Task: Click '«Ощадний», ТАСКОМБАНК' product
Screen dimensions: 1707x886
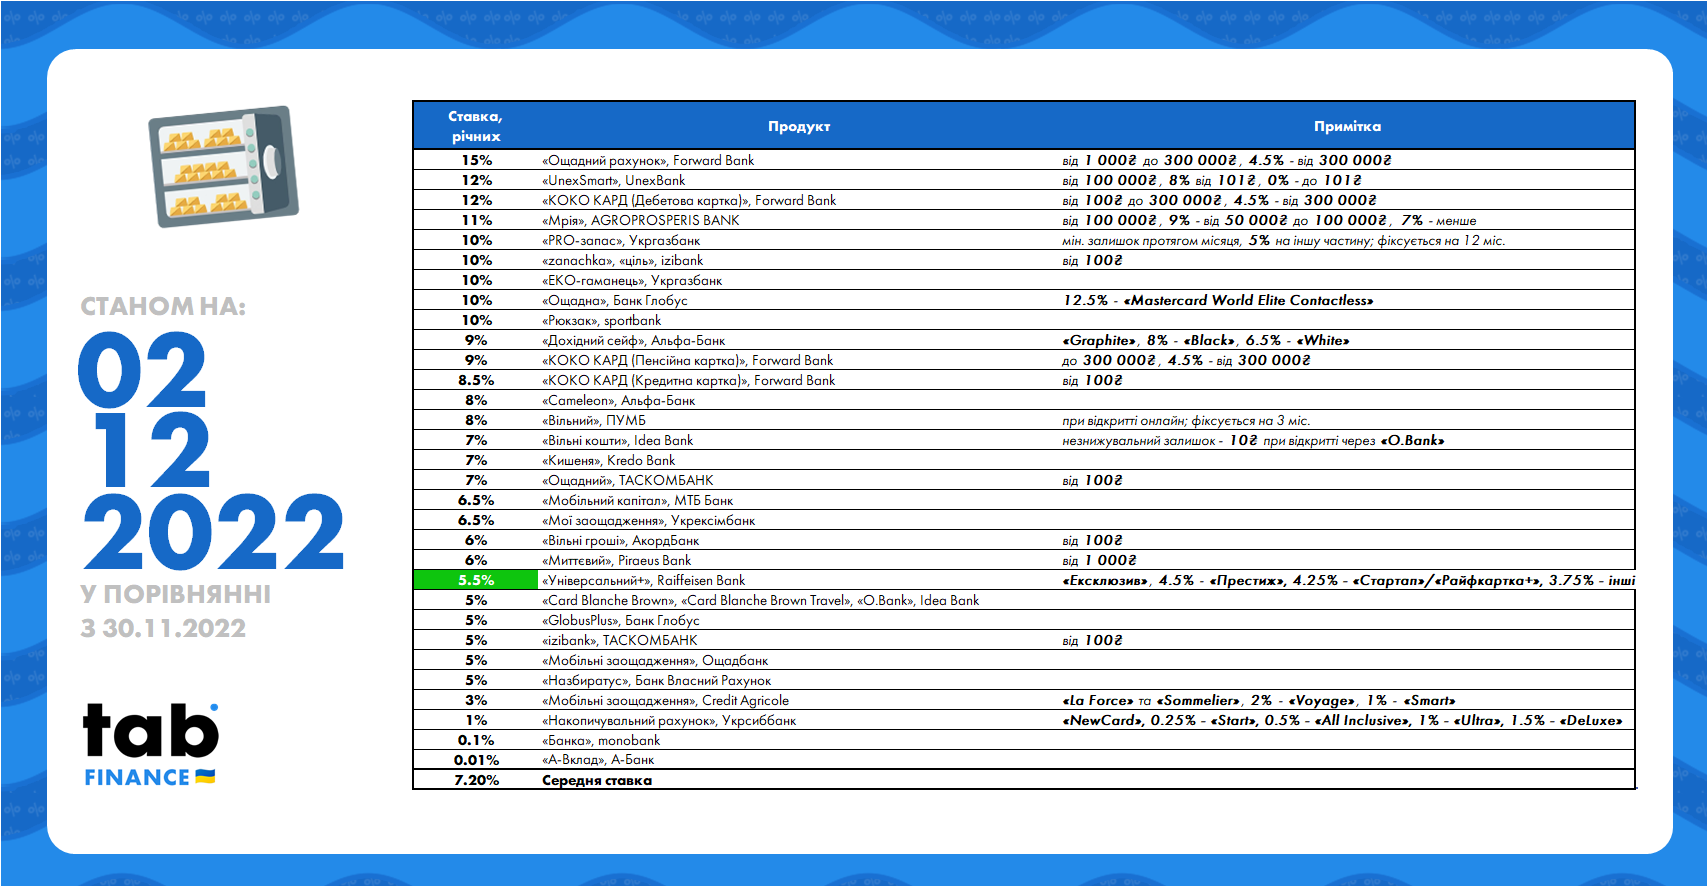Action: click(x=628, y=480)
